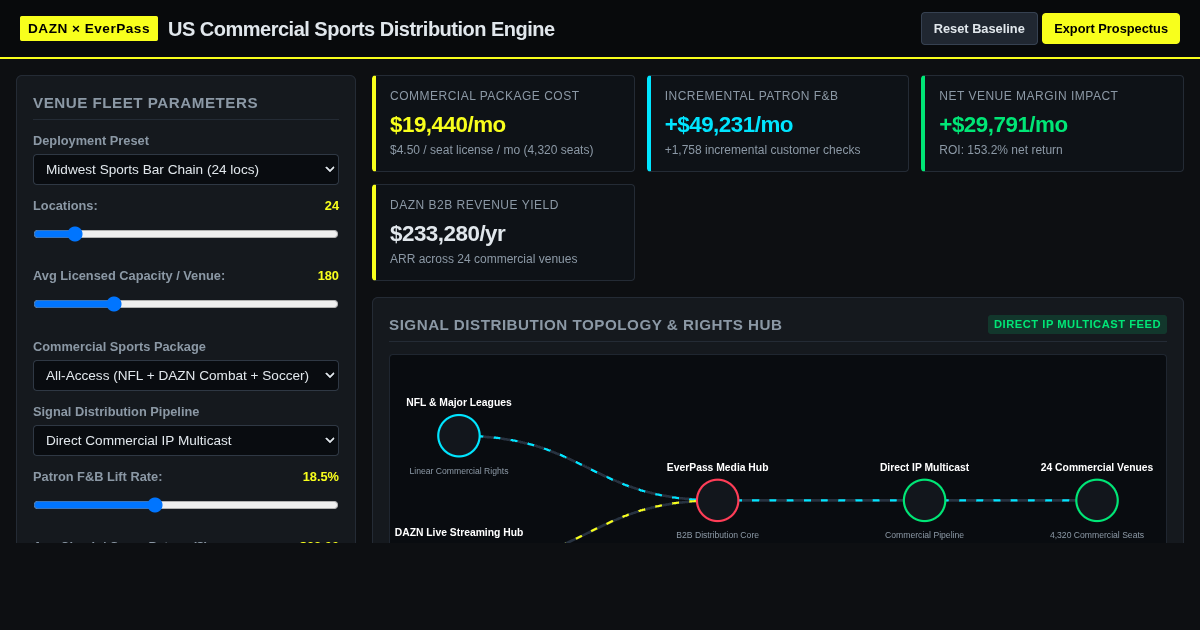Click the 24 Commercial Venues node circle
The height and width of the screenshot is (630, 1200).
(x=1097, y=500)
